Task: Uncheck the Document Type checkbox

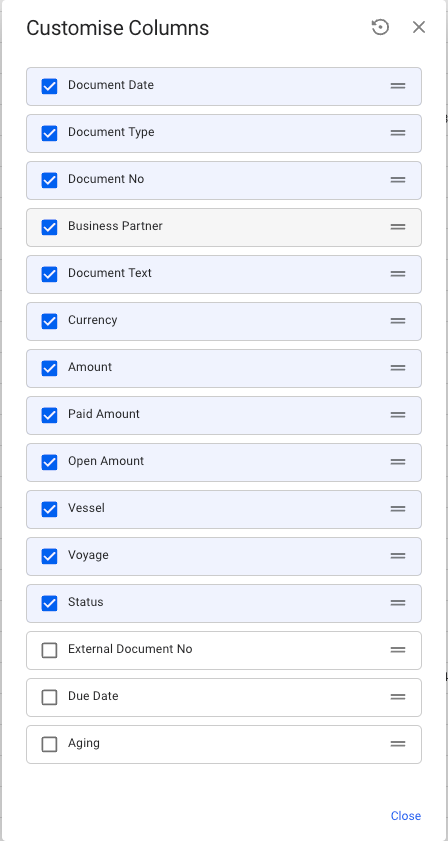Action: coord(49,133)
